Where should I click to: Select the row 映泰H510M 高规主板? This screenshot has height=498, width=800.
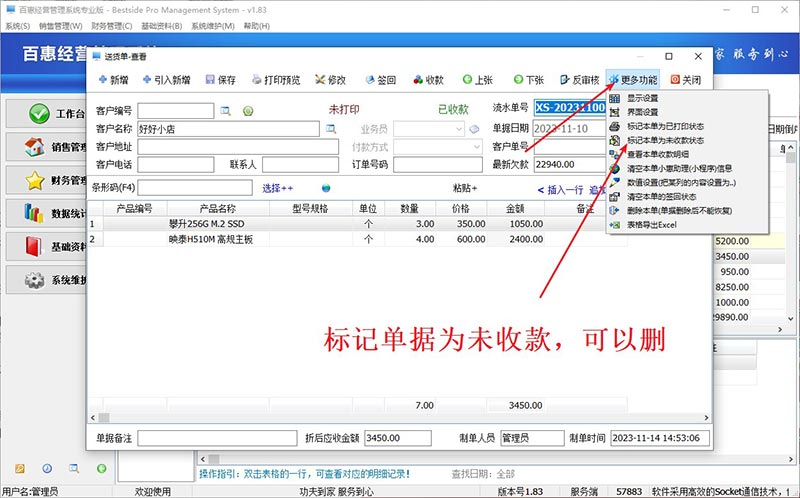click(357, 239)
